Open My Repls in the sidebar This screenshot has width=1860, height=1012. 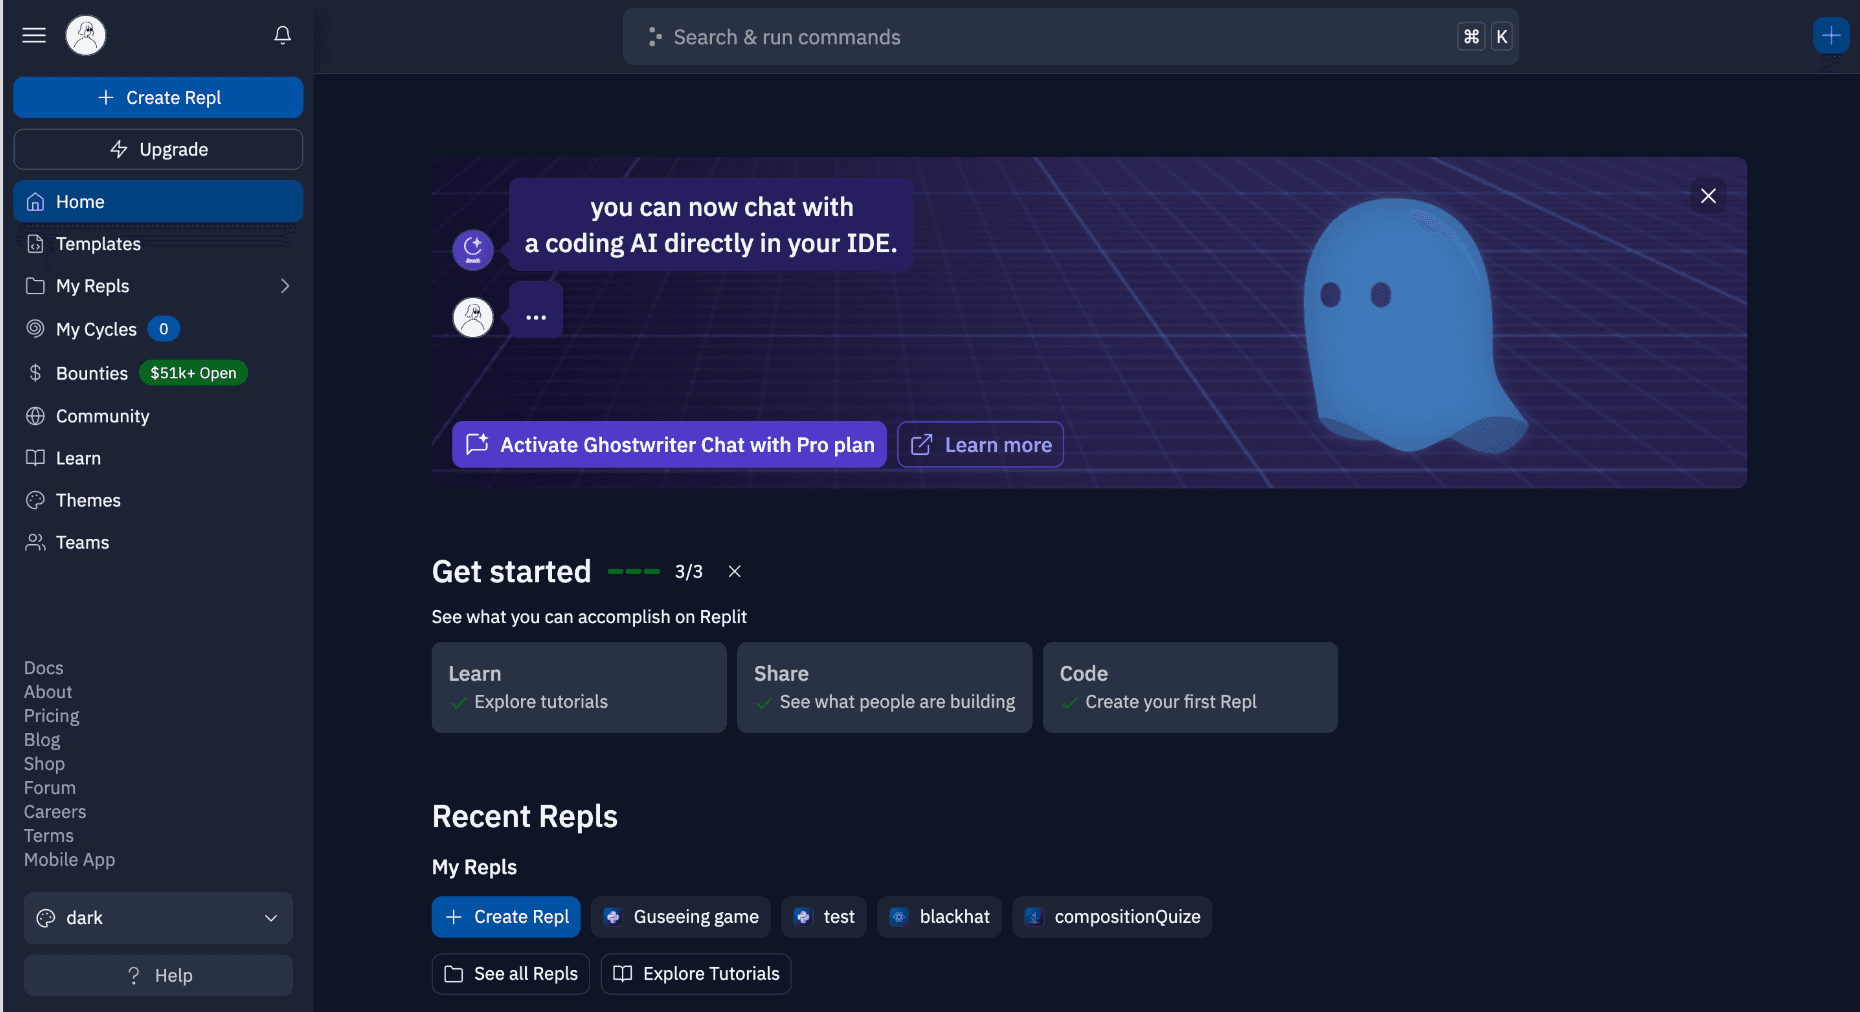click(x=158, y=286)
